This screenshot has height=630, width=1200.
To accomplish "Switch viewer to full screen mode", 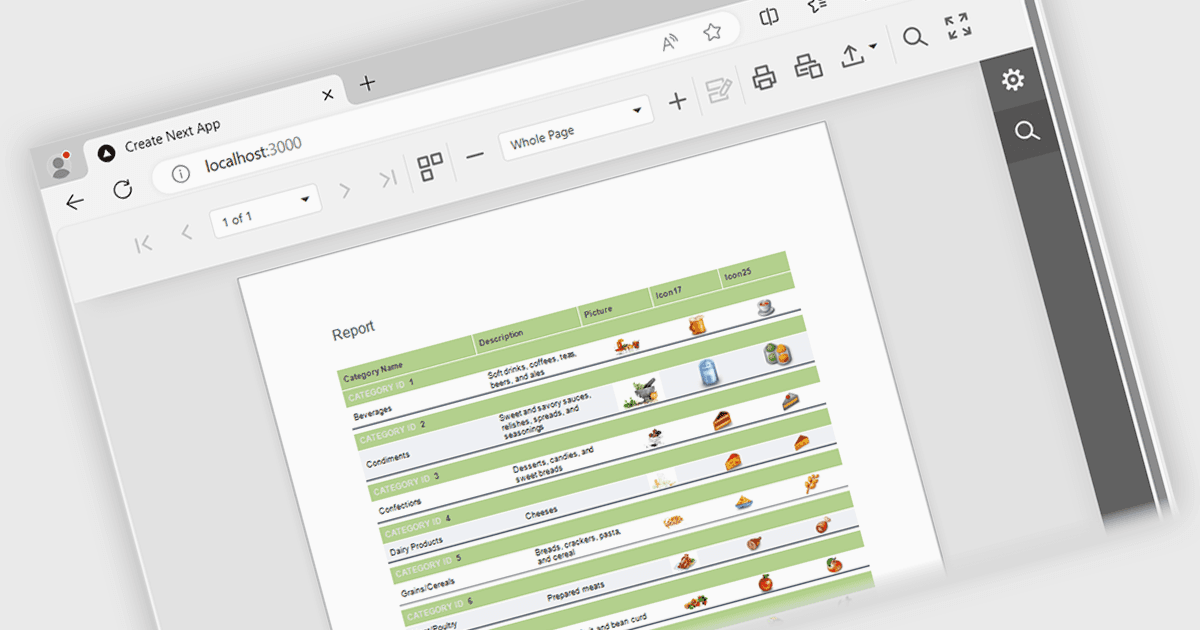I will (958, 27).
